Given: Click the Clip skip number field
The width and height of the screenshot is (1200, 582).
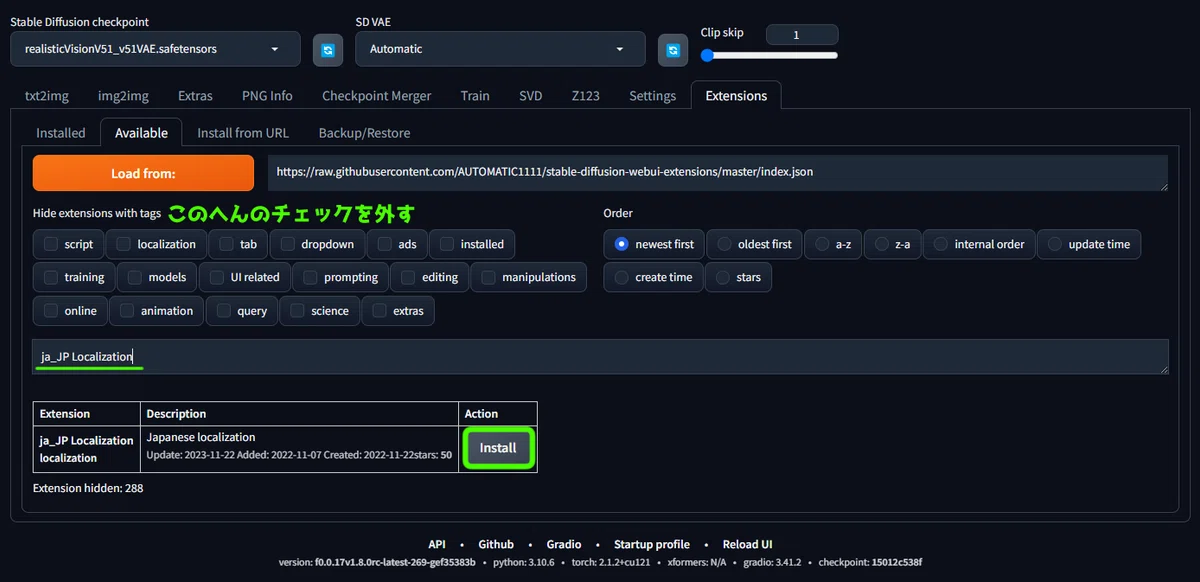Looking at the screenshot, I should click(801, 35).
